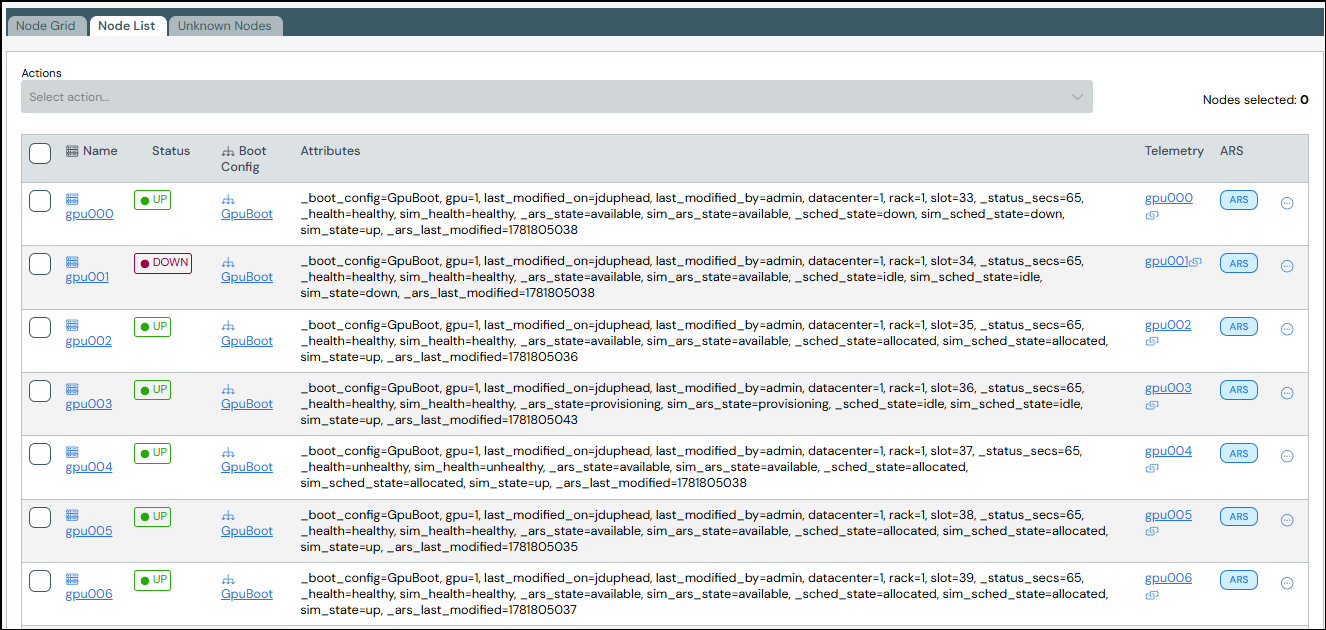Click the DOWN status badge for gpu001
This screenshot has width=1326, height=630.
163,263
